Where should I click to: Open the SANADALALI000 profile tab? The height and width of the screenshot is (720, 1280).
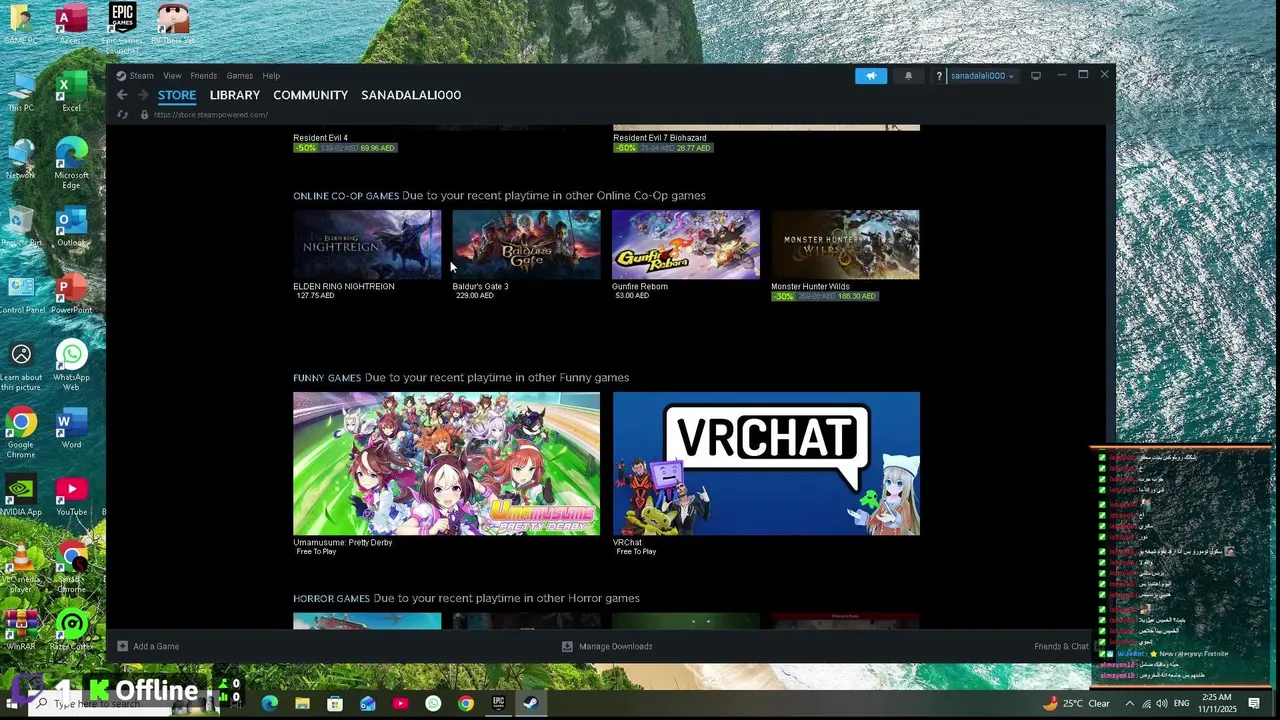[x=411, y=95]
